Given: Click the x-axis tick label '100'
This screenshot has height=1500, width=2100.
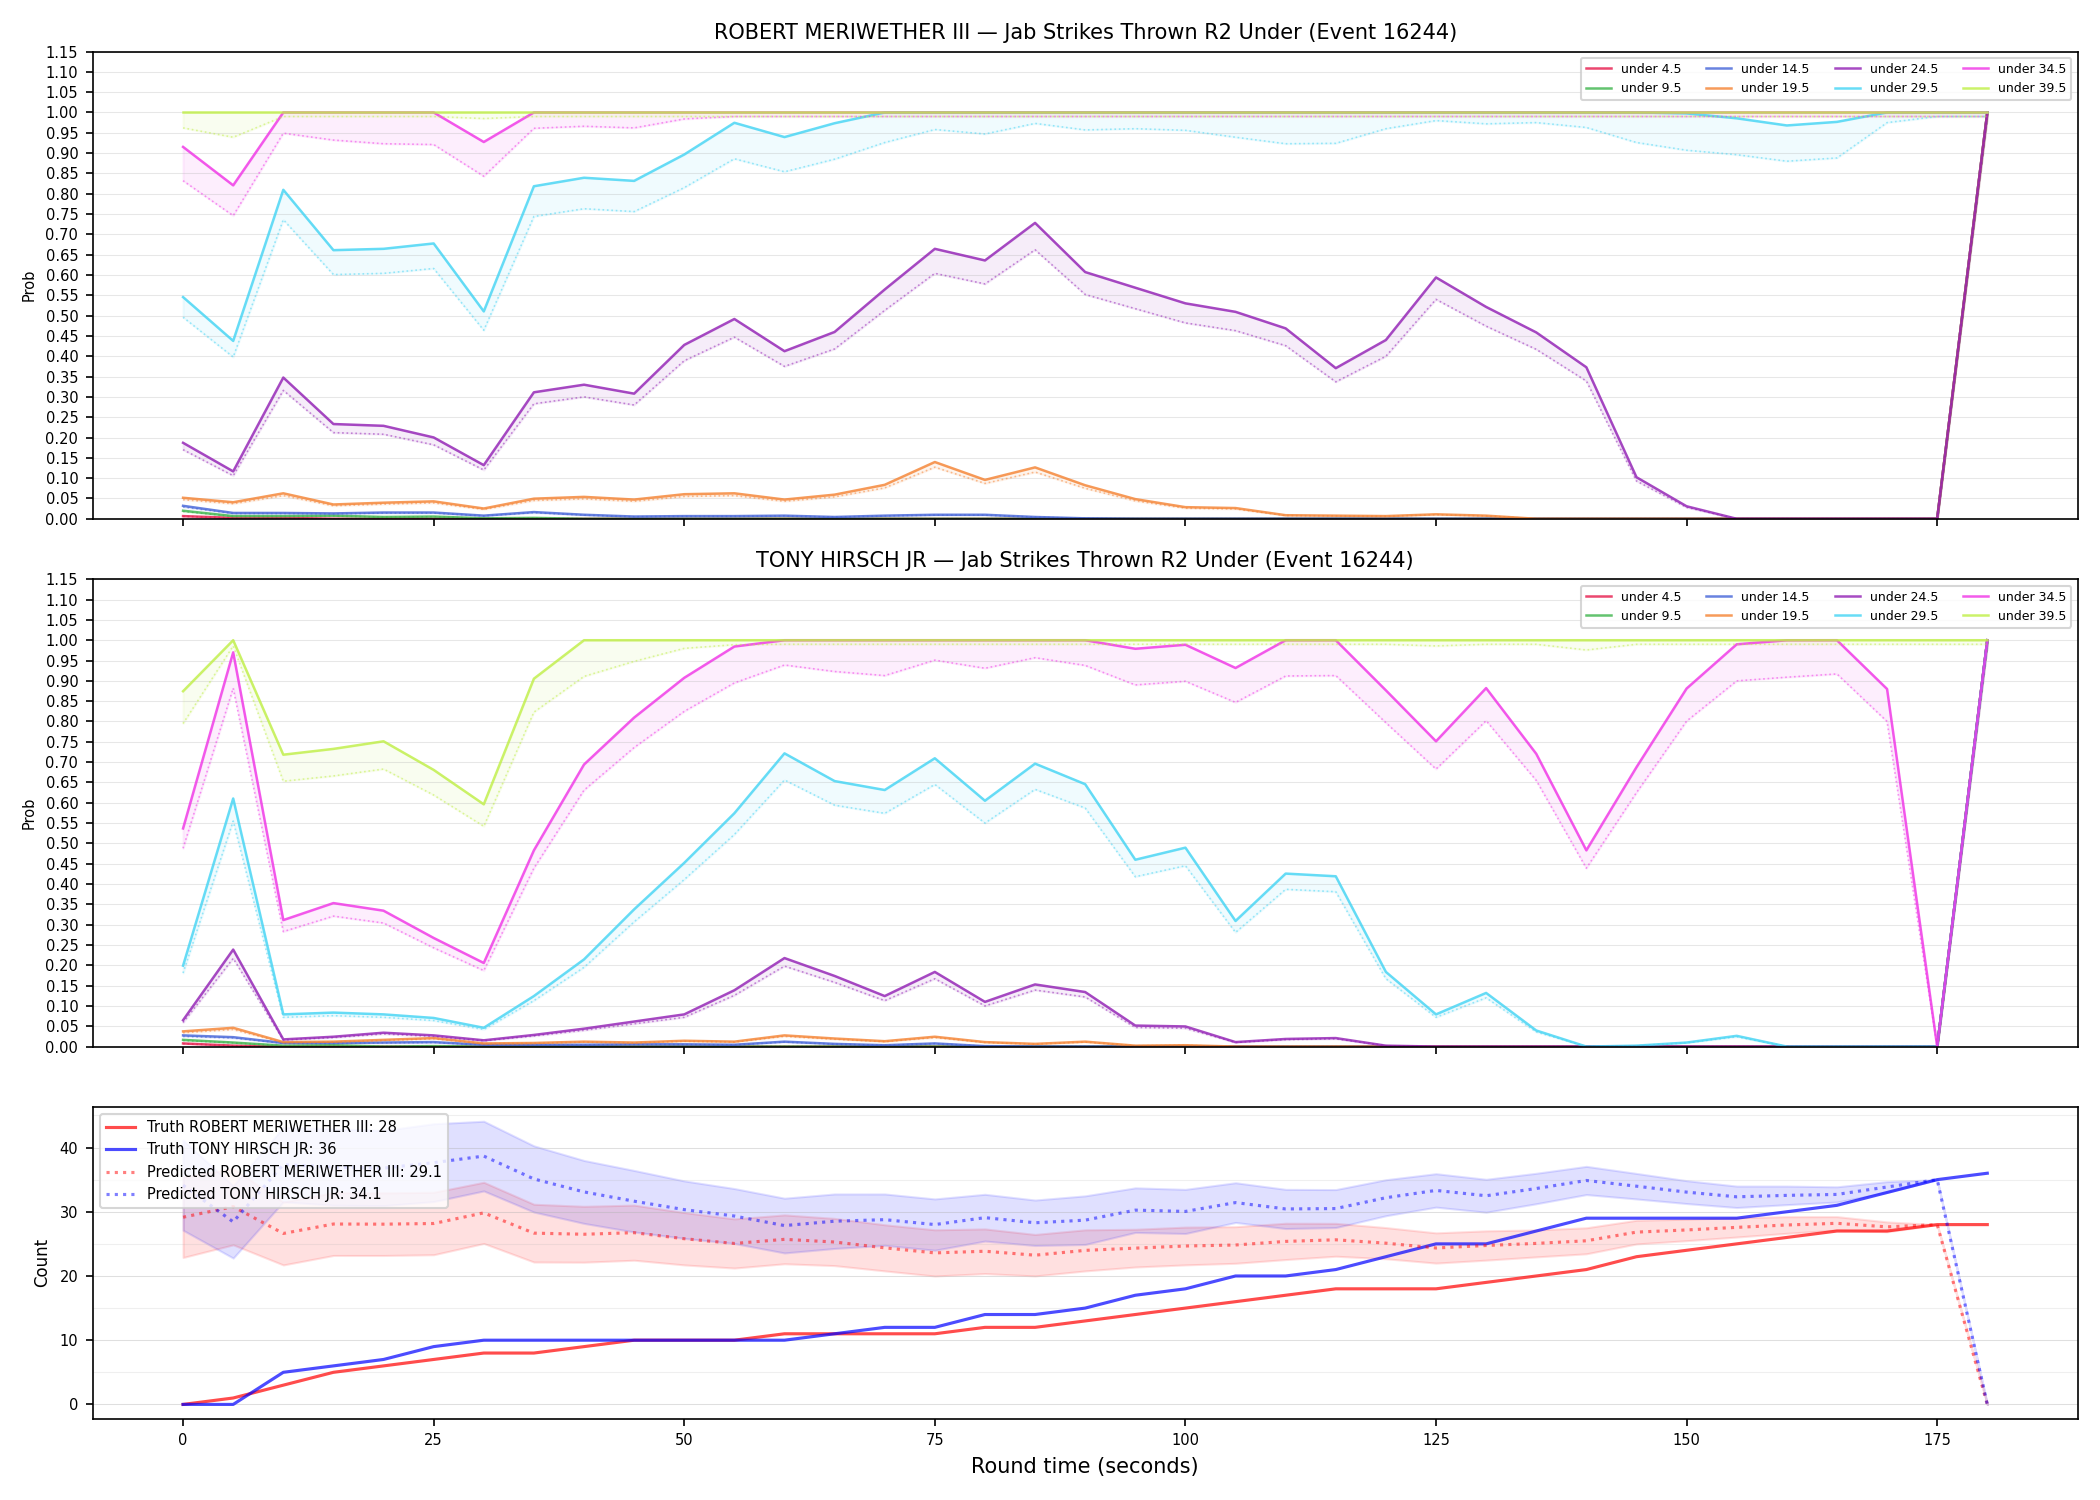Looking at the screenshot, I should click(x=1185, y=1440).
